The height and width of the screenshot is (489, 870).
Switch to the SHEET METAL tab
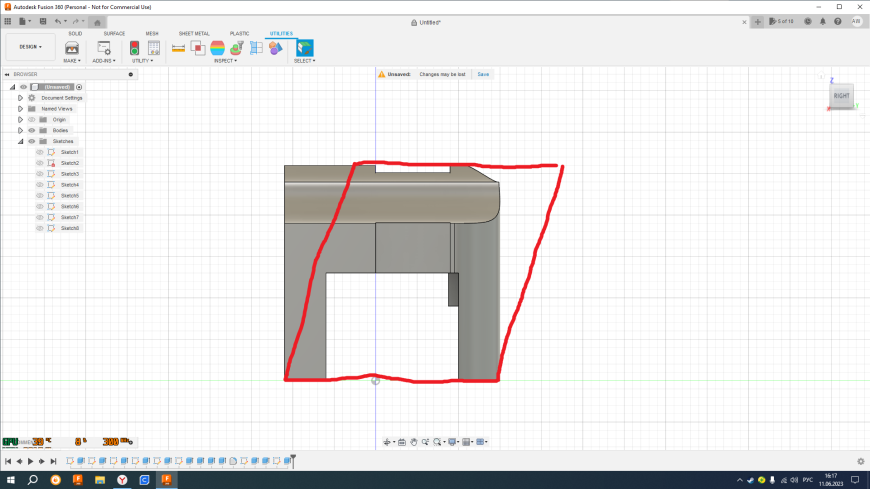[x=194, y=33]
